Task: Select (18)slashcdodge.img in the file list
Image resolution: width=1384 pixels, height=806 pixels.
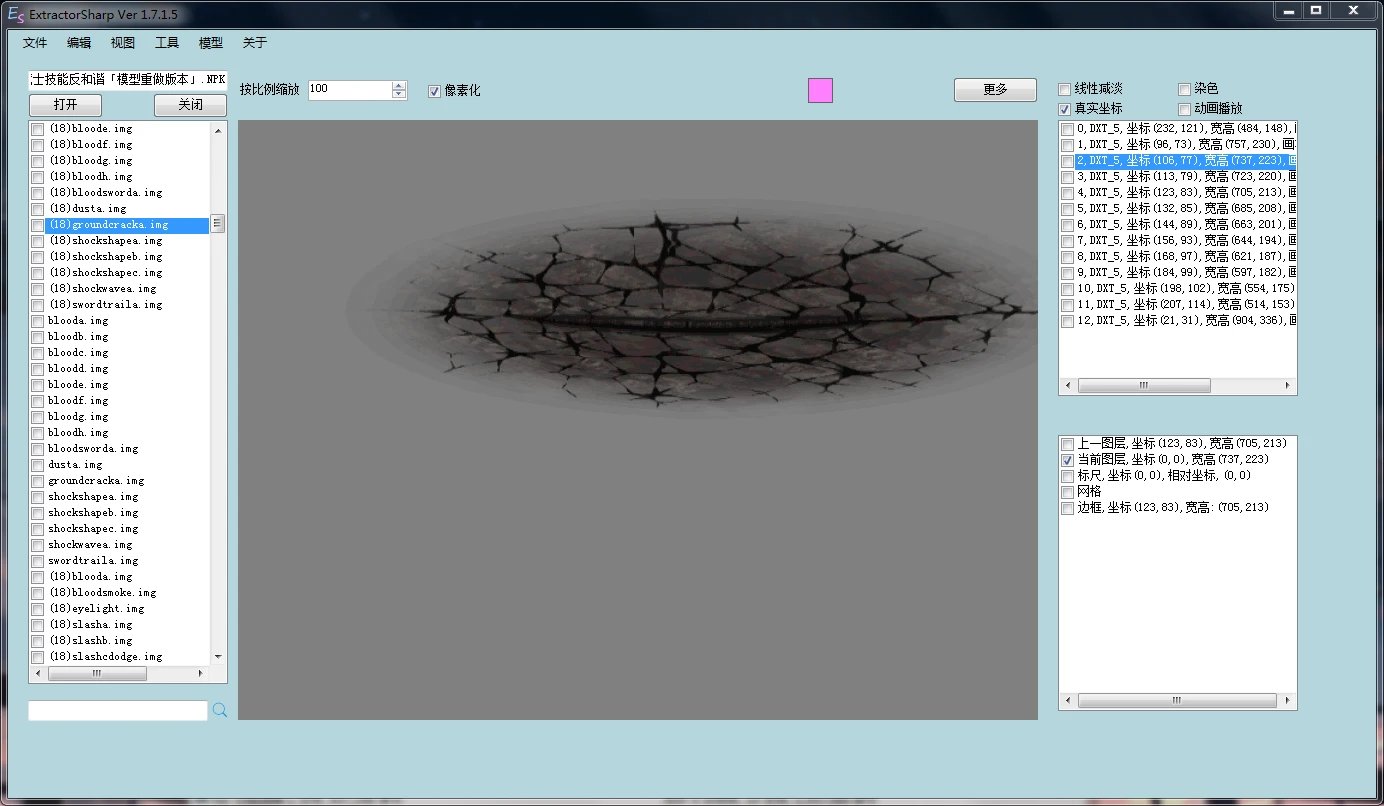Action: 105,657
